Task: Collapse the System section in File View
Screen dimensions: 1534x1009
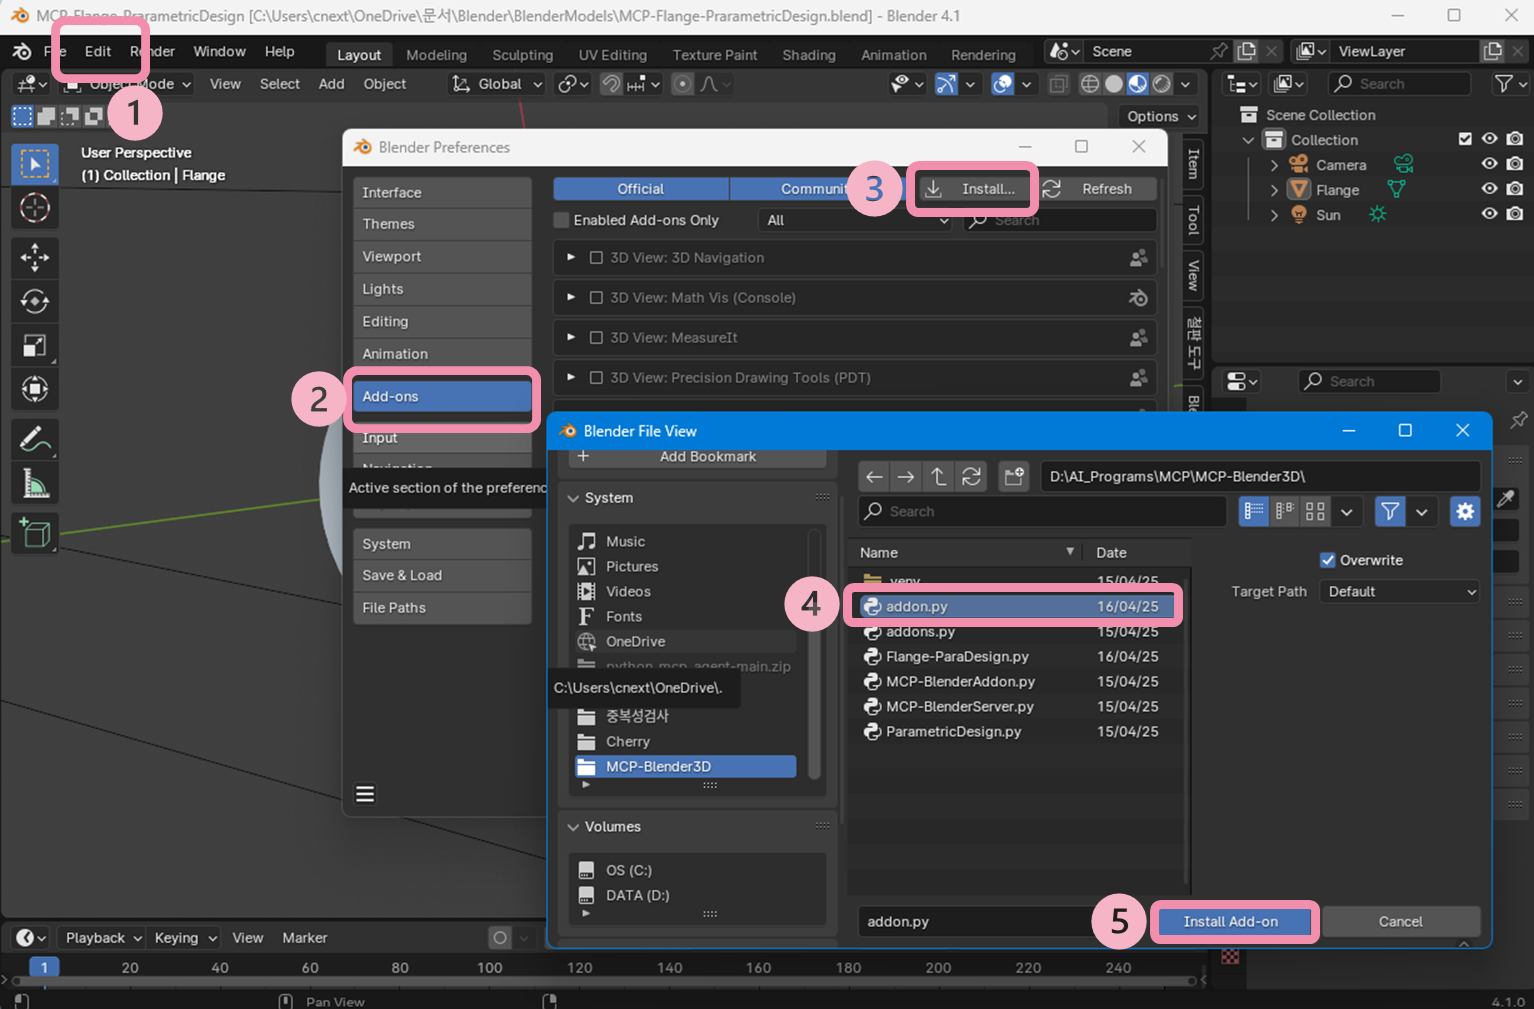Action: 574,498
